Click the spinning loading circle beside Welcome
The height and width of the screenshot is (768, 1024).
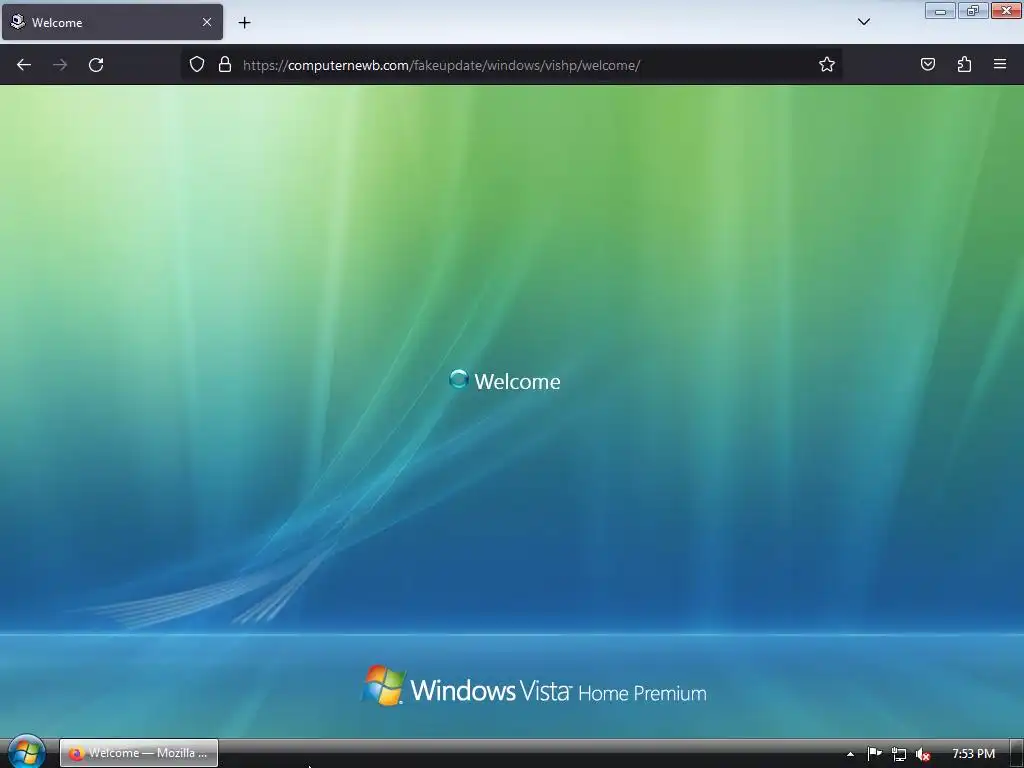pyautogui.click(x=459, y=379)
